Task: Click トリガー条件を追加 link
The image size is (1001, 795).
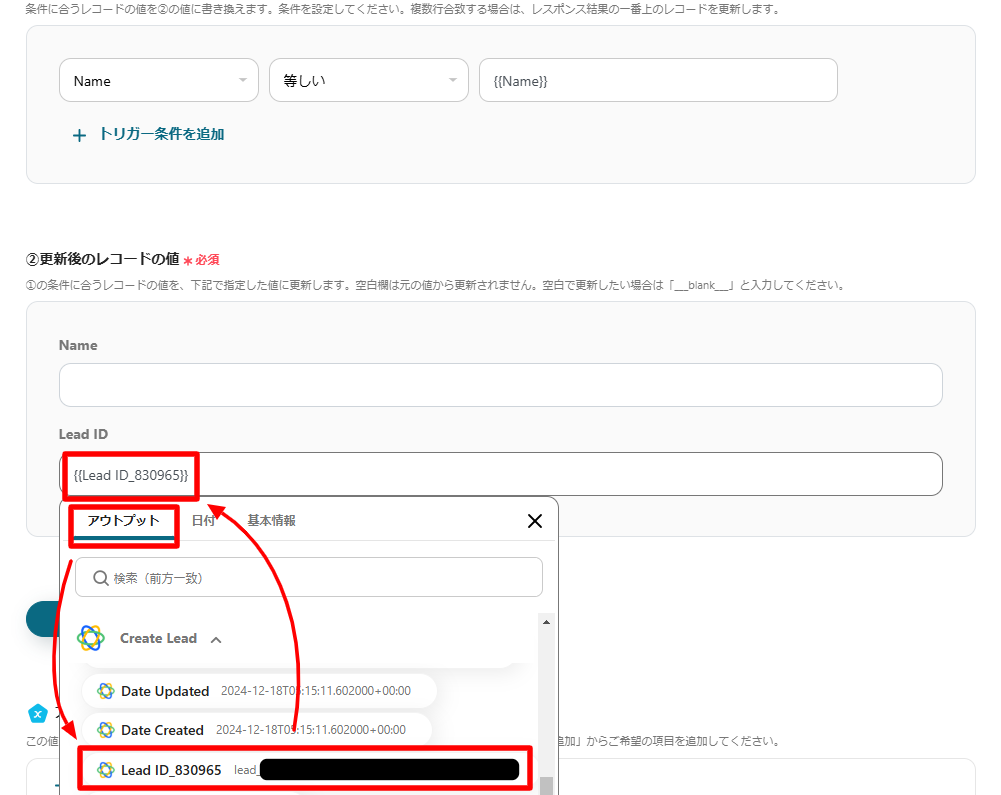Action: [x=162, y=134]
